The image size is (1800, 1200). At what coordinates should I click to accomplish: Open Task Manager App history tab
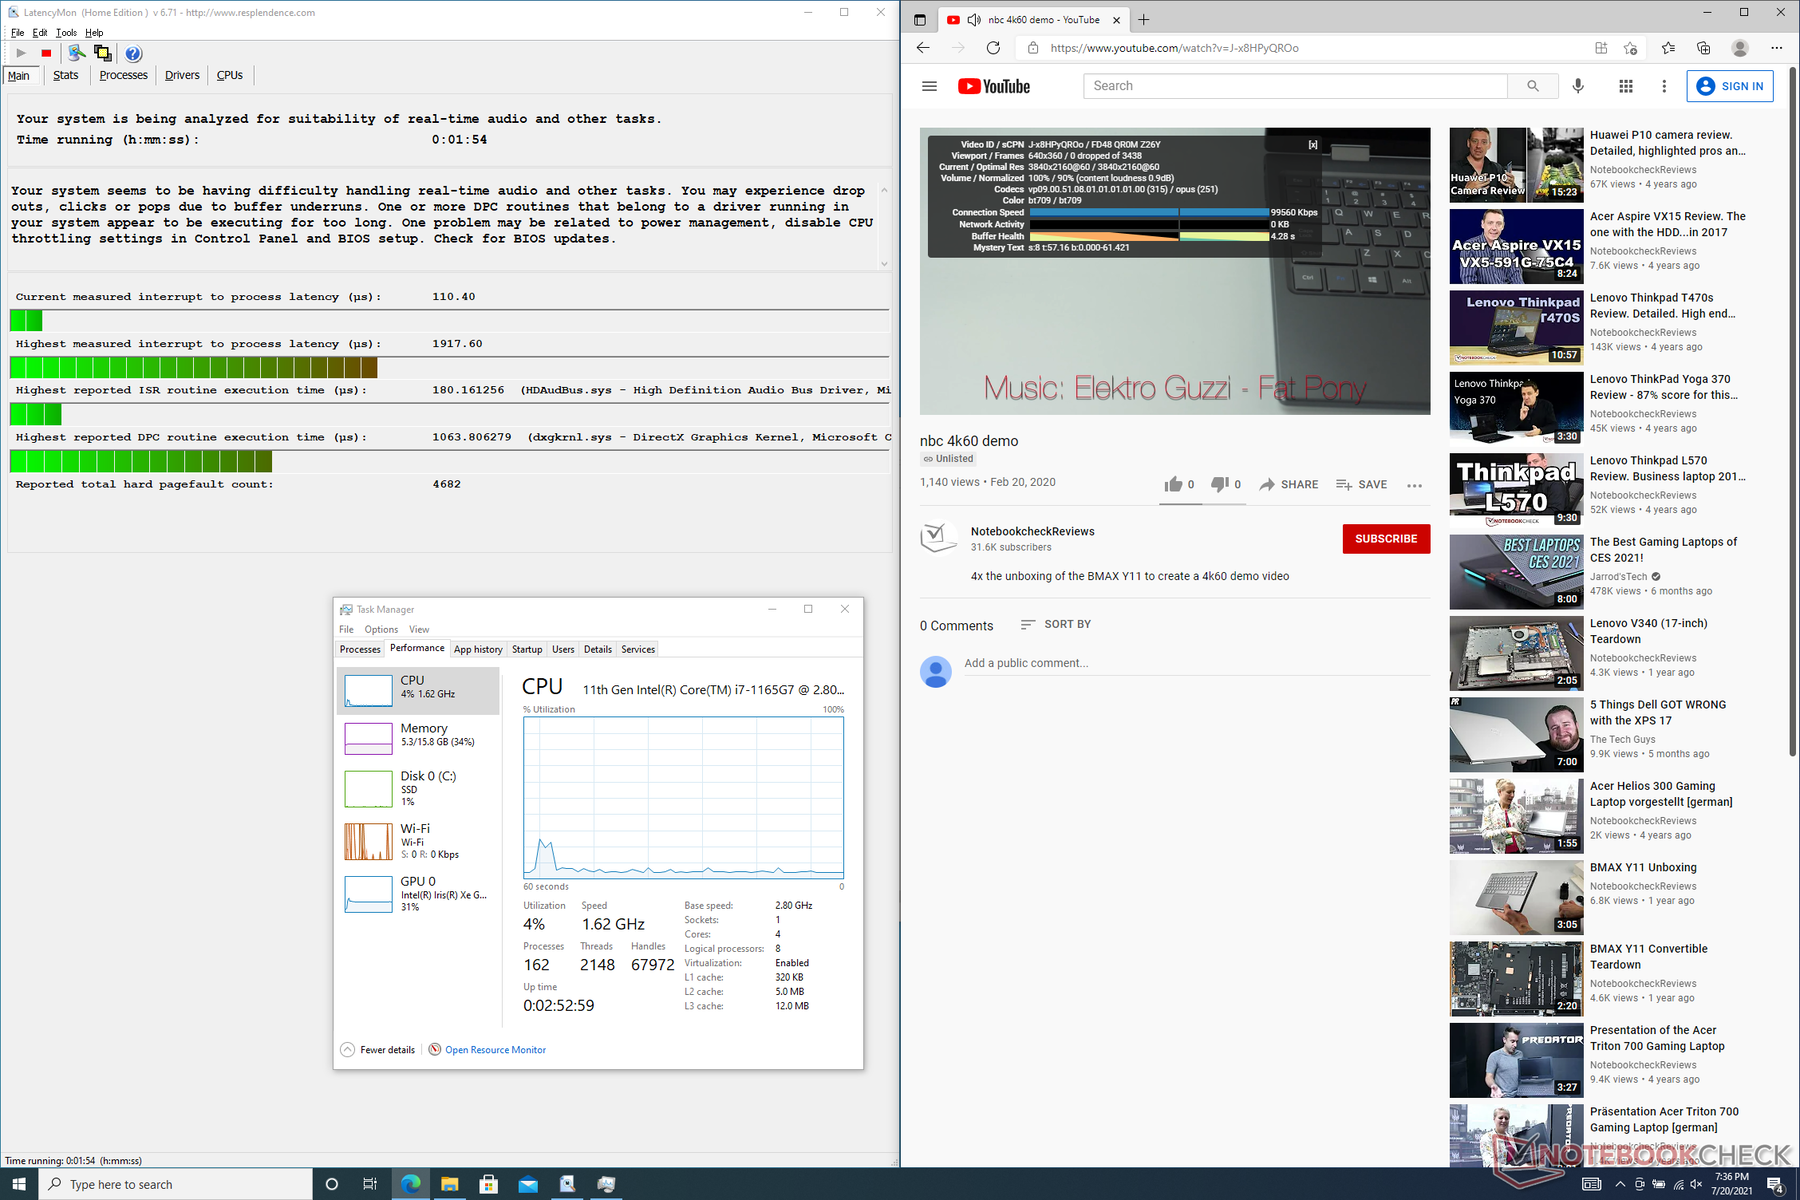pos(478,649)
